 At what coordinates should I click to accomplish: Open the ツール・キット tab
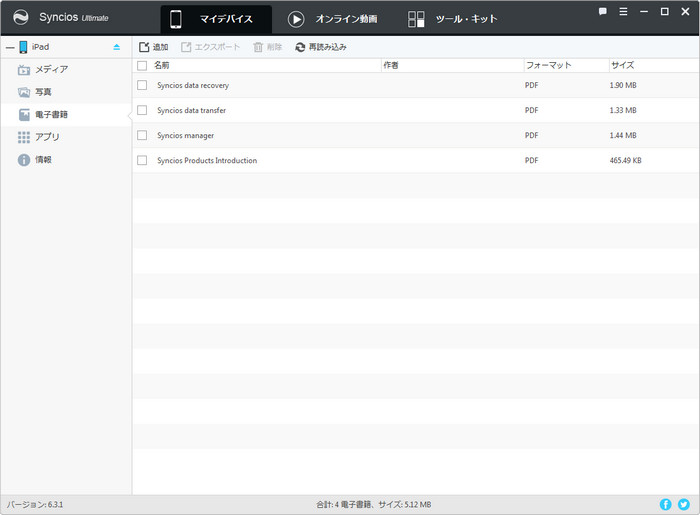pyautogui.click(x=452, y=19)
